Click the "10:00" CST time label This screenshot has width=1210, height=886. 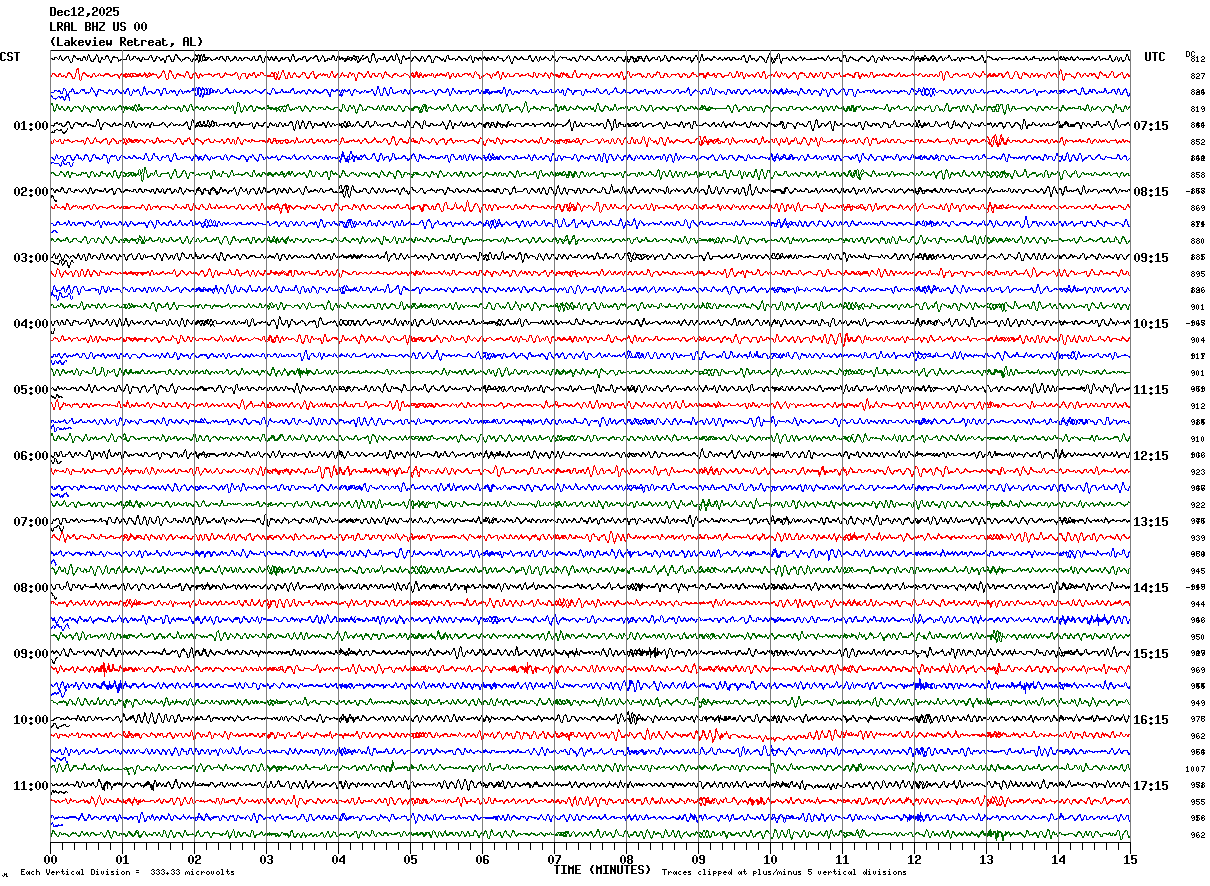click(x=31, y=720)
